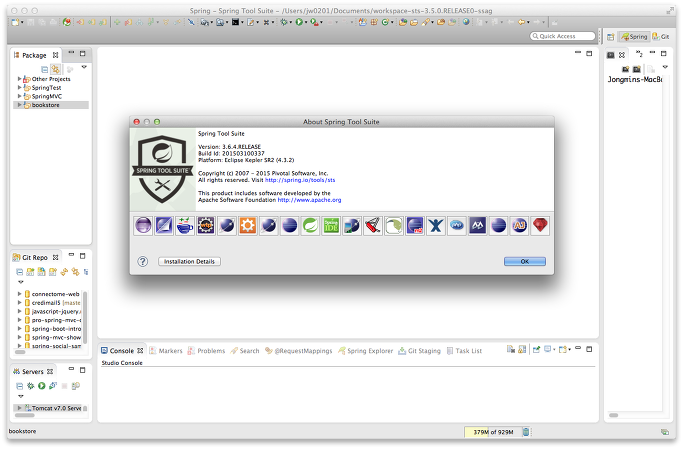Viewport: 683px width, 449px height.
Task: Click the Run green play button in main toolbar
Action: 299,22
